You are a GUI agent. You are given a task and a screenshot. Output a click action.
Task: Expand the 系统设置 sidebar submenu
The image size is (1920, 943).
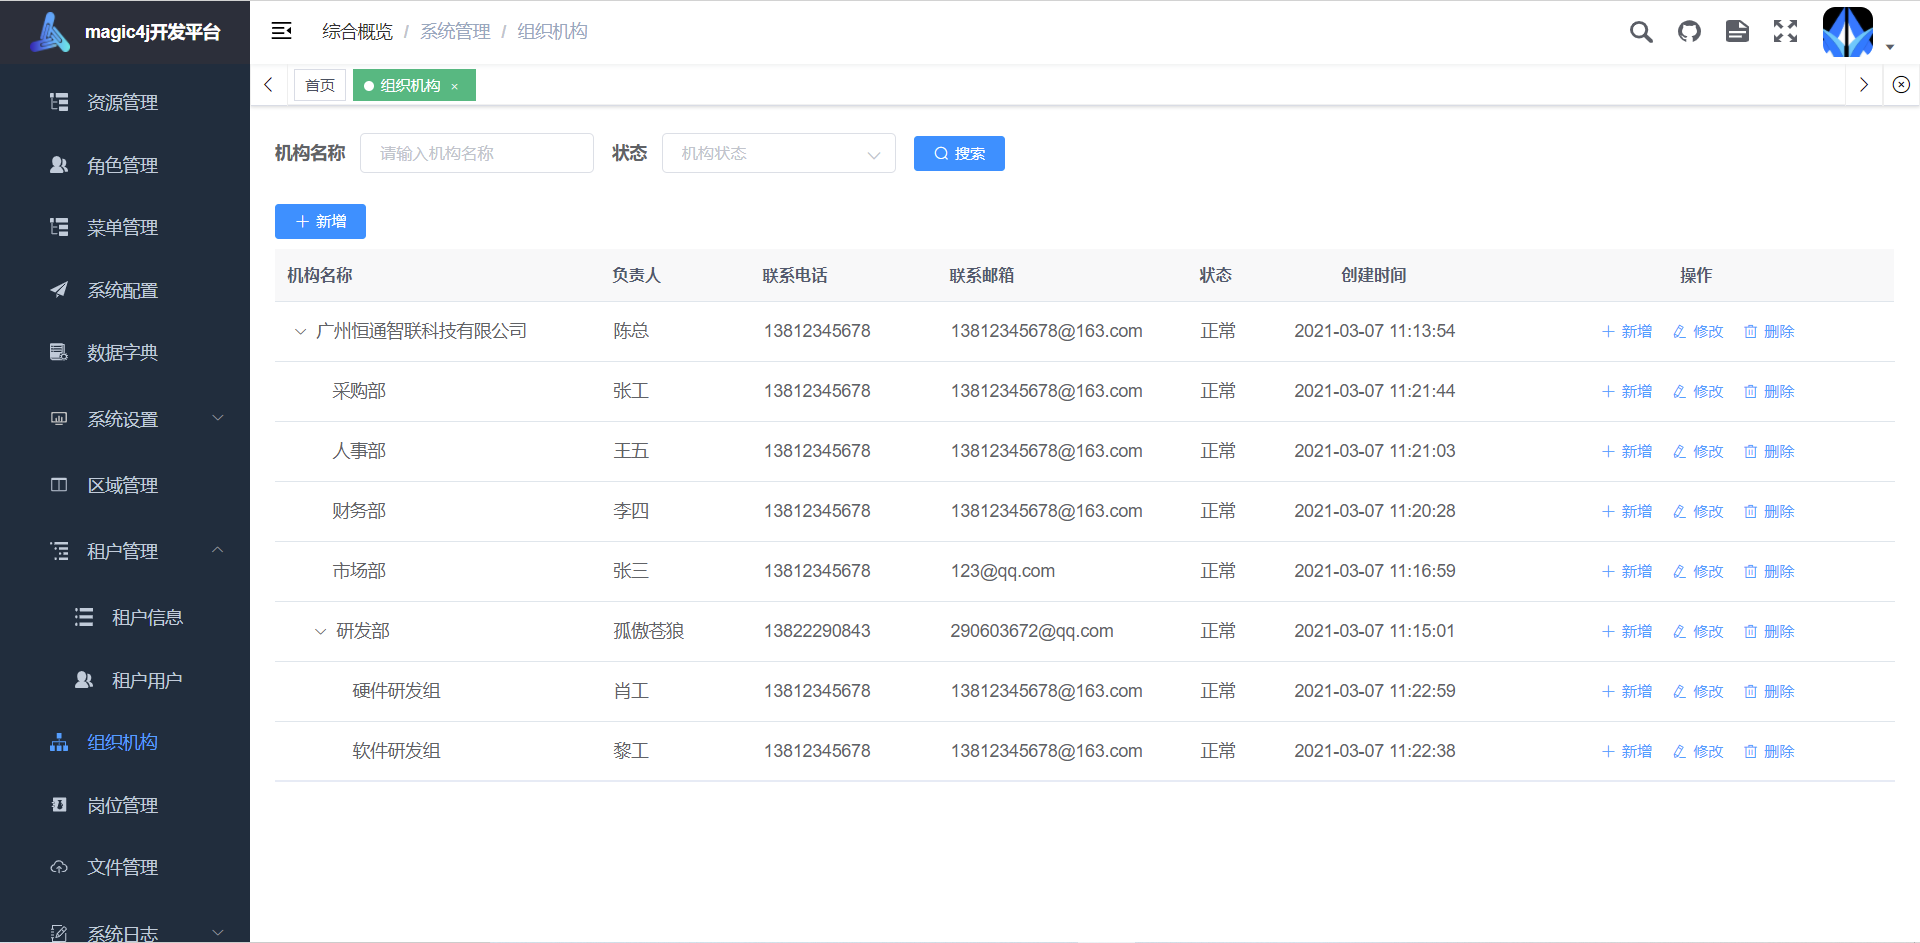(x=125, y=419)
